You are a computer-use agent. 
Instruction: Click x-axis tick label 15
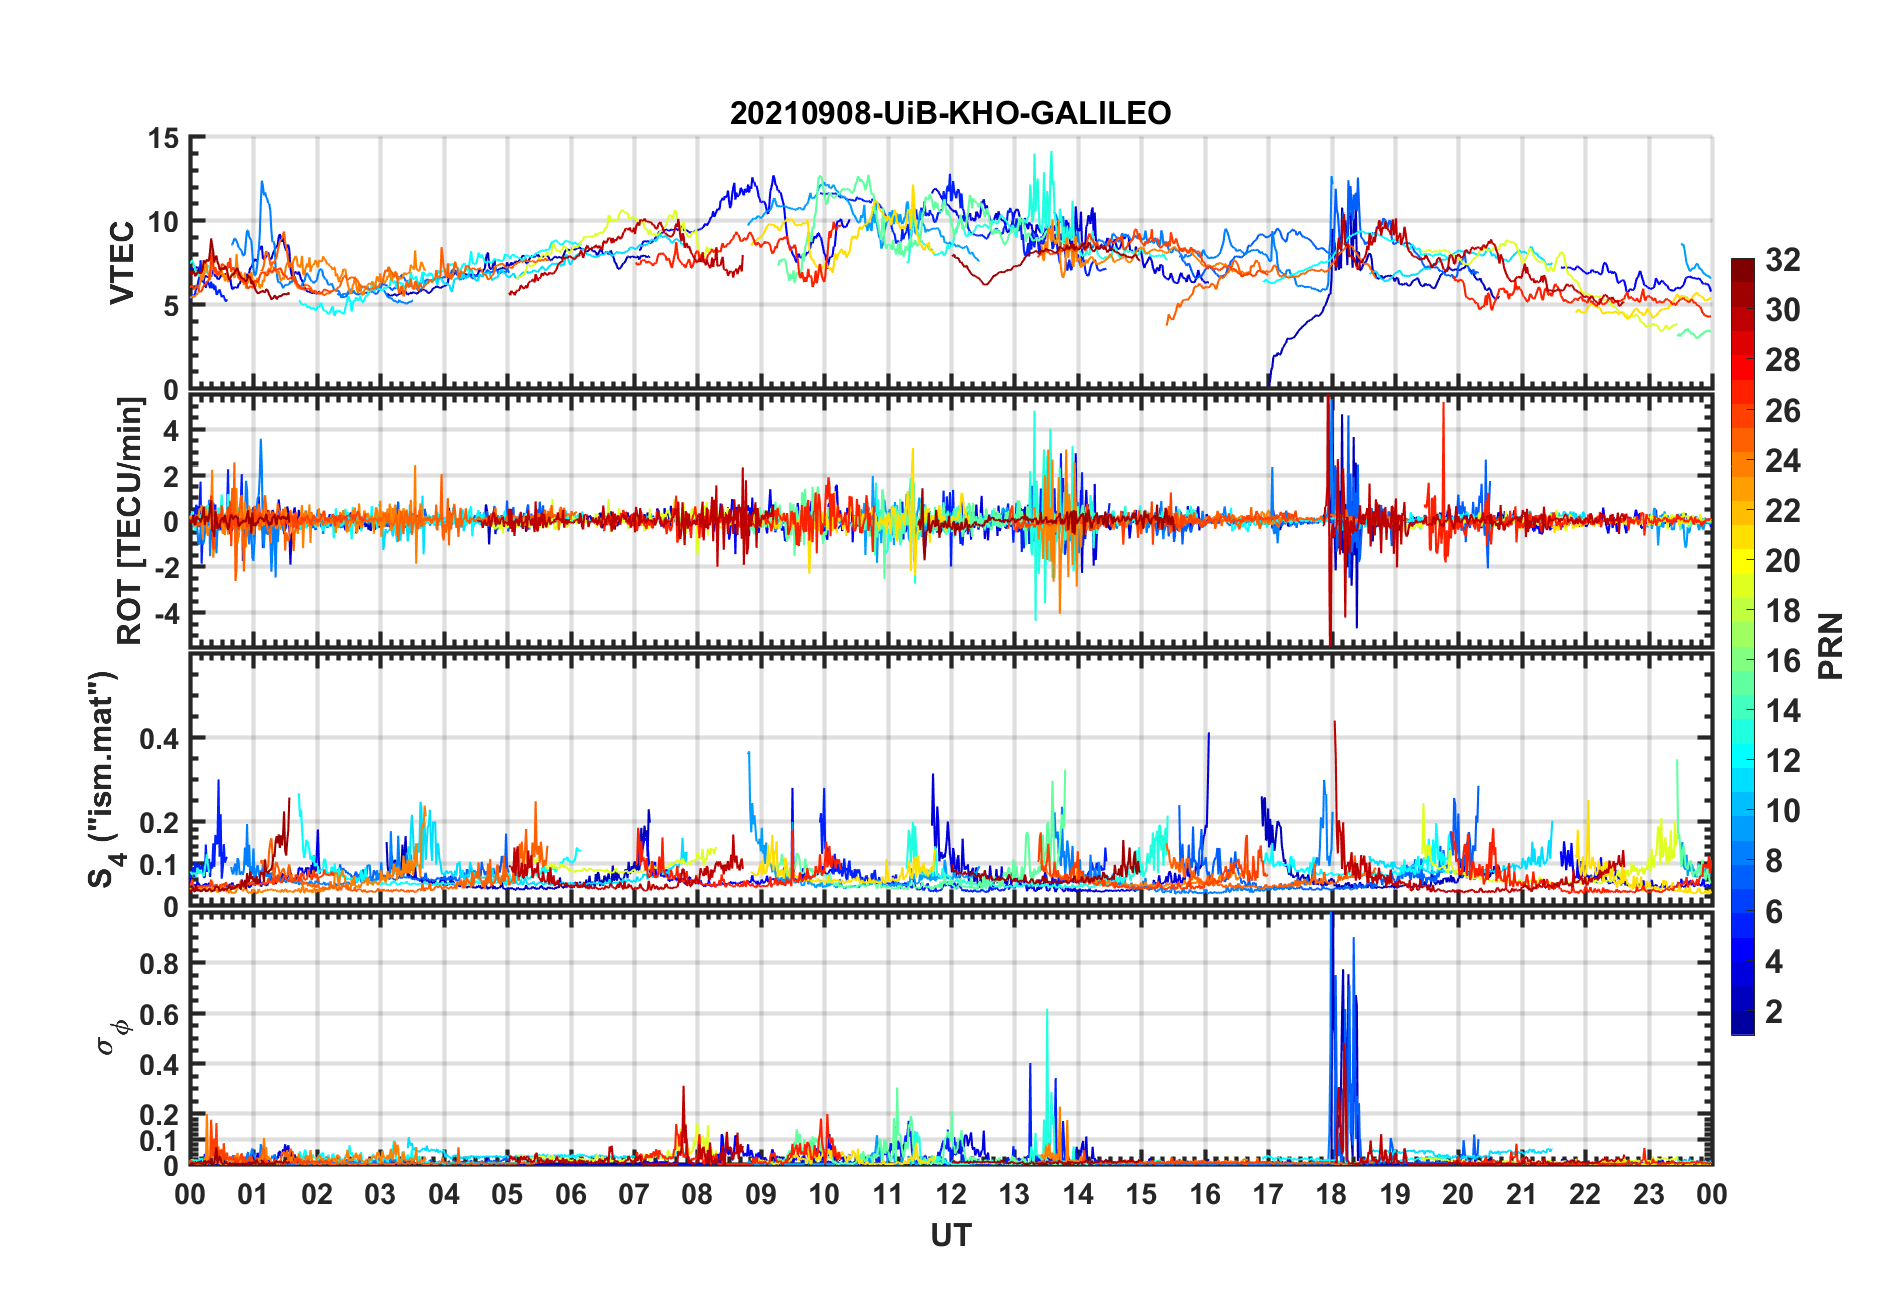tap(1141, 1194)
